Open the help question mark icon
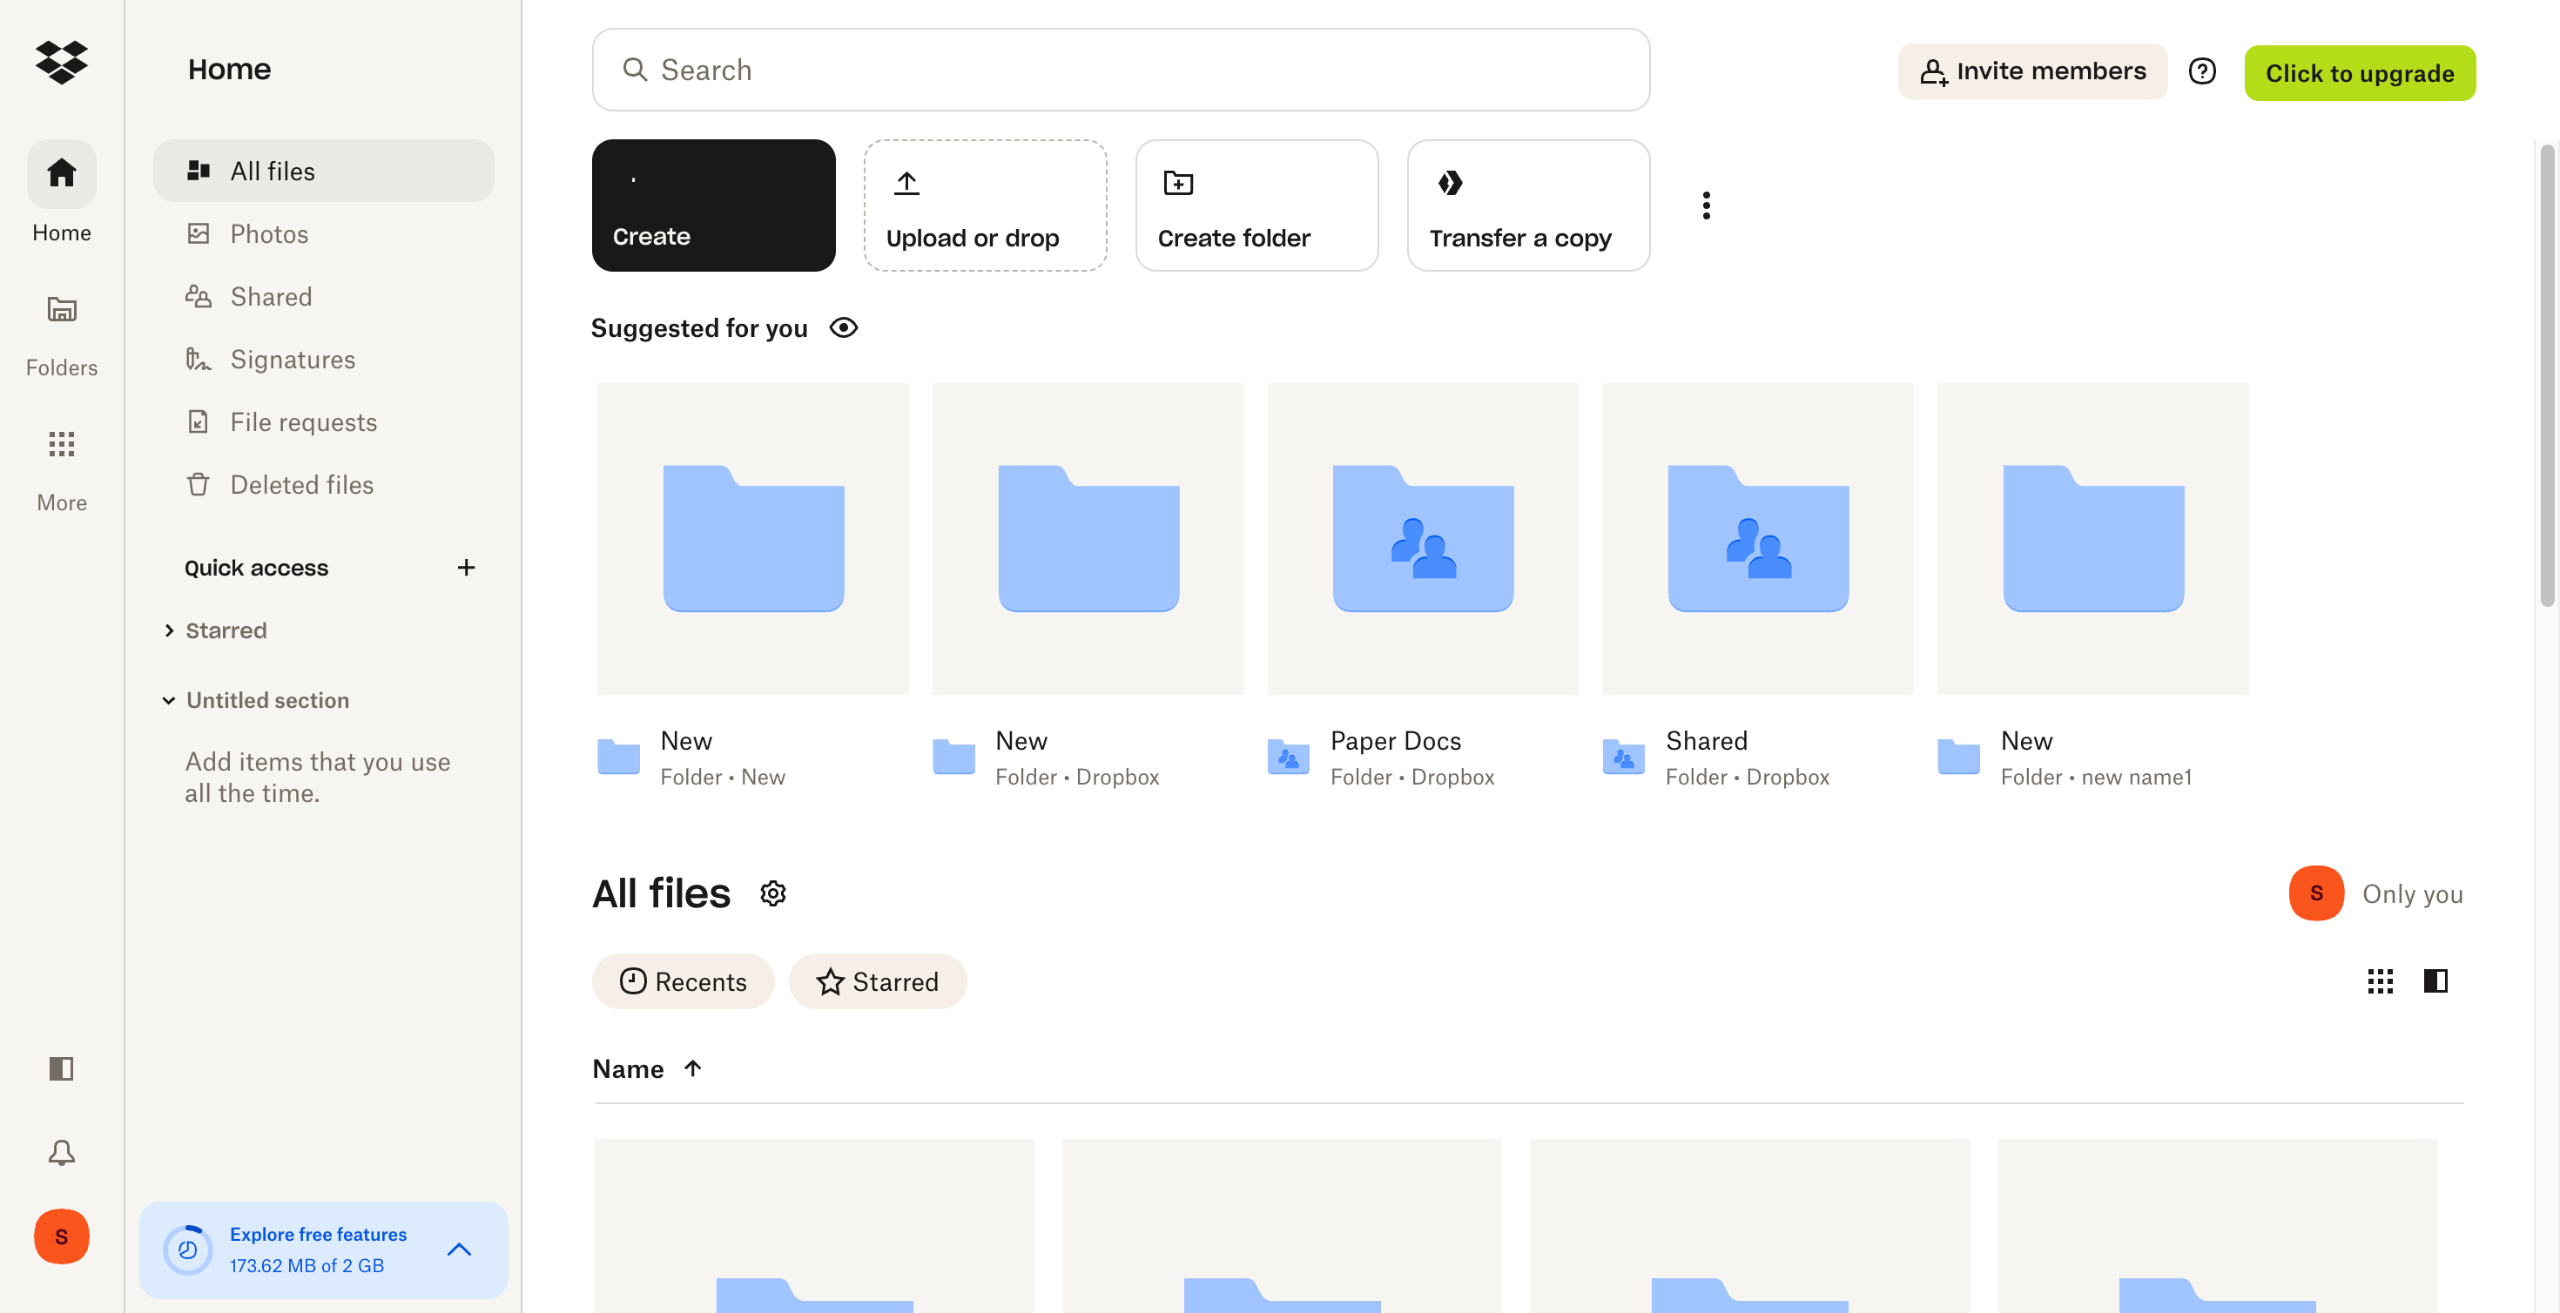Viewport: 2560px width, 1313px height. click(2201, 71)
